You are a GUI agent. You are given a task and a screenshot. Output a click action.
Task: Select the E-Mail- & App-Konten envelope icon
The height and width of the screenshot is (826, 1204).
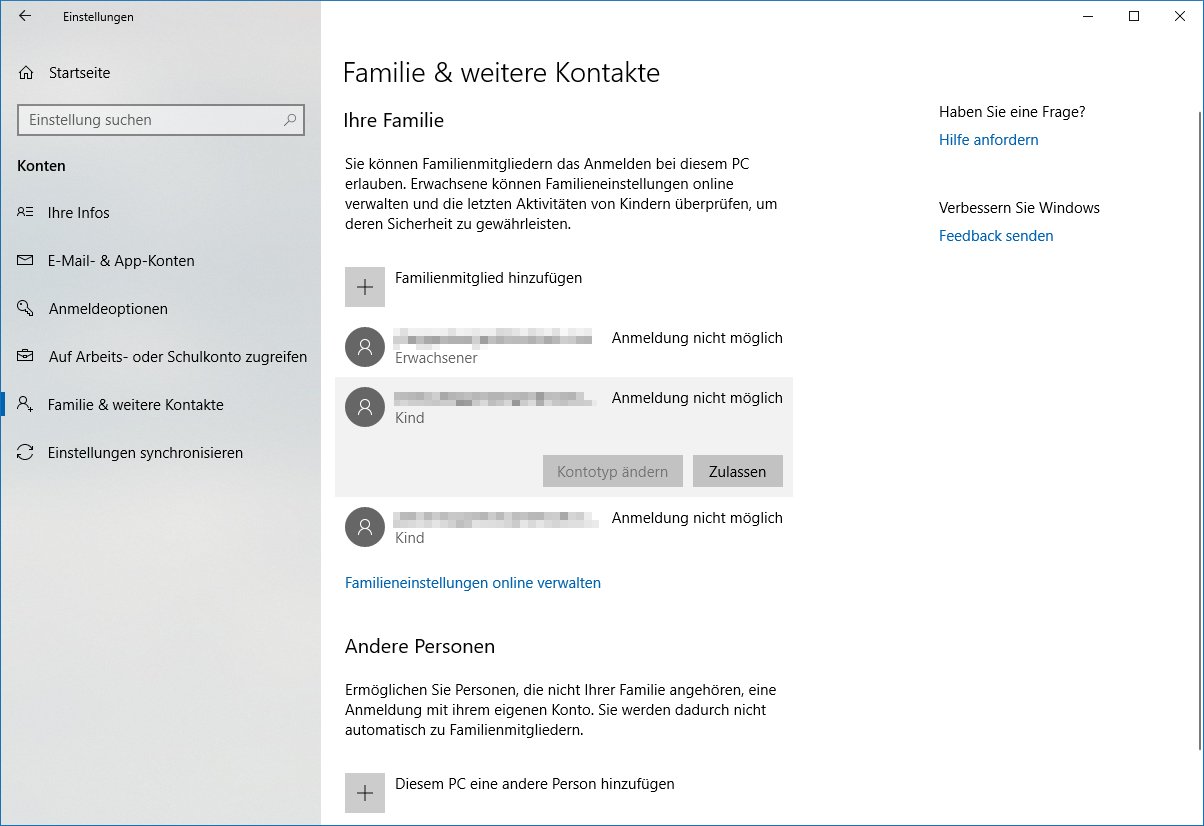coord(26,261)
